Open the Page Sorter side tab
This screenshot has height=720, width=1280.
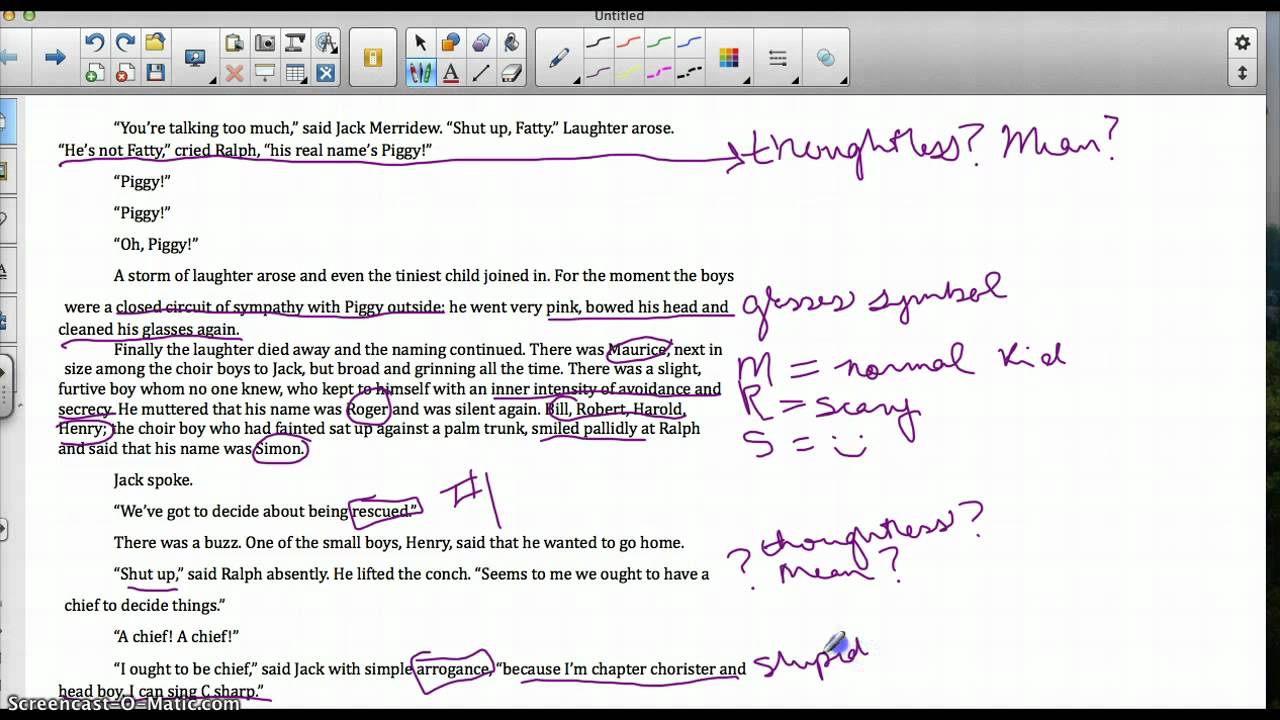[4, 123]
